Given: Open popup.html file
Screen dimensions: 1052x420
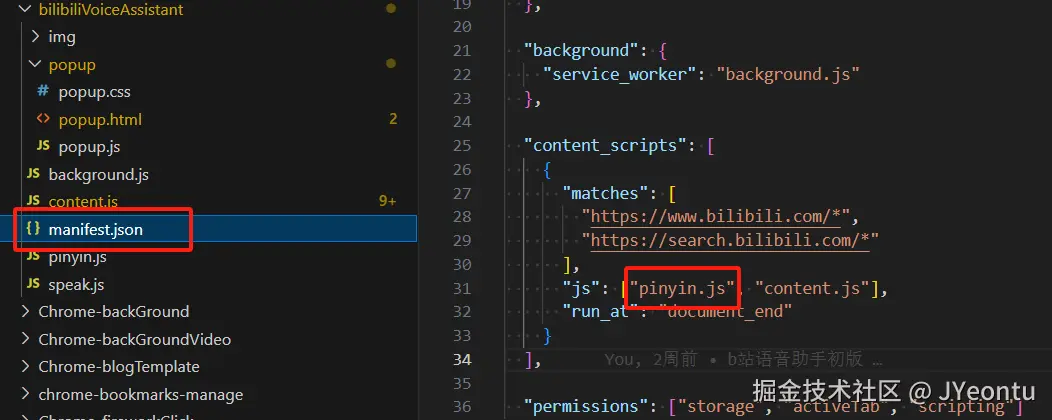Looking at the screenshot, I should (x=100, y=119).
